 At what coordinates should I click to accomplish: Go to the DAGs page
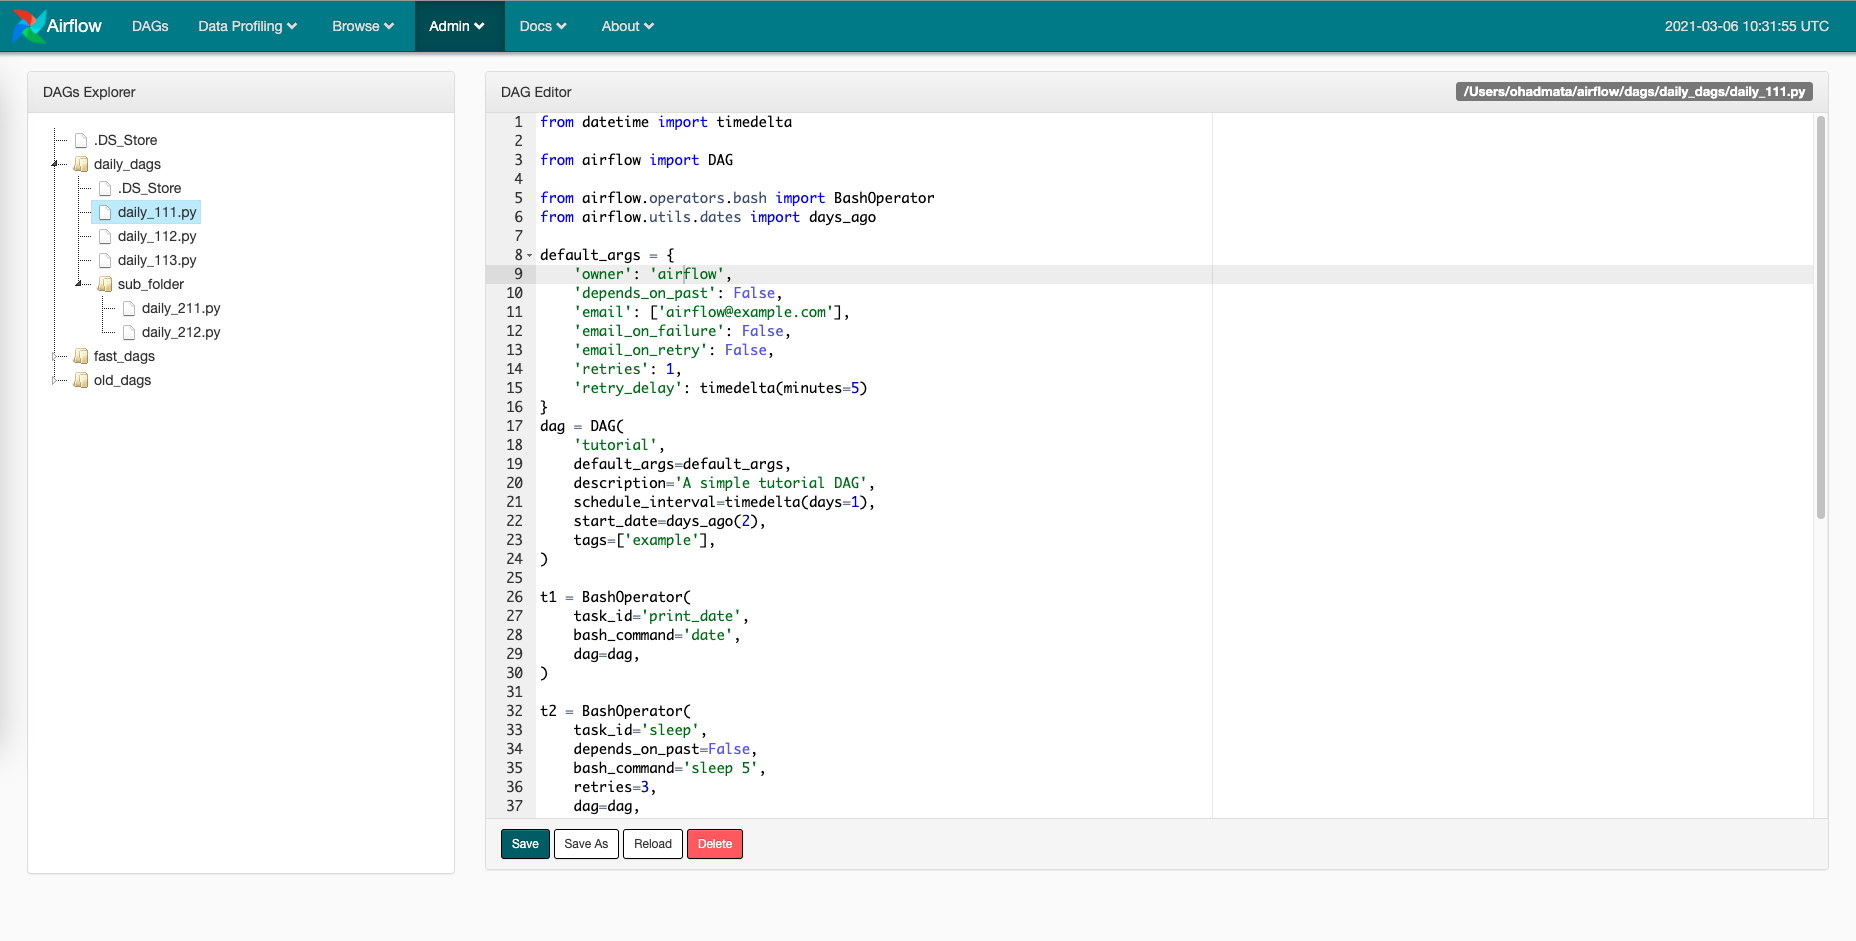click(x=150, y=26)
